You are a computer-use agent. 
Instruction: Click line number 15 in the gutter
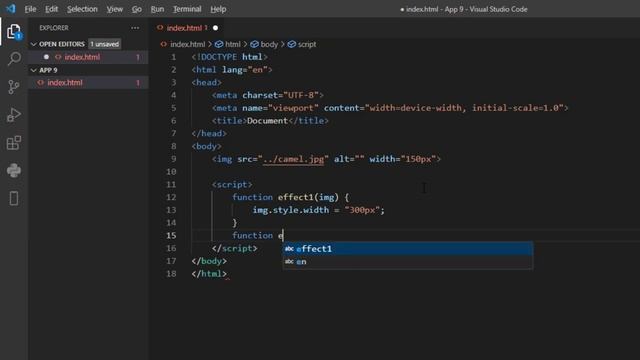pos(171,236)
